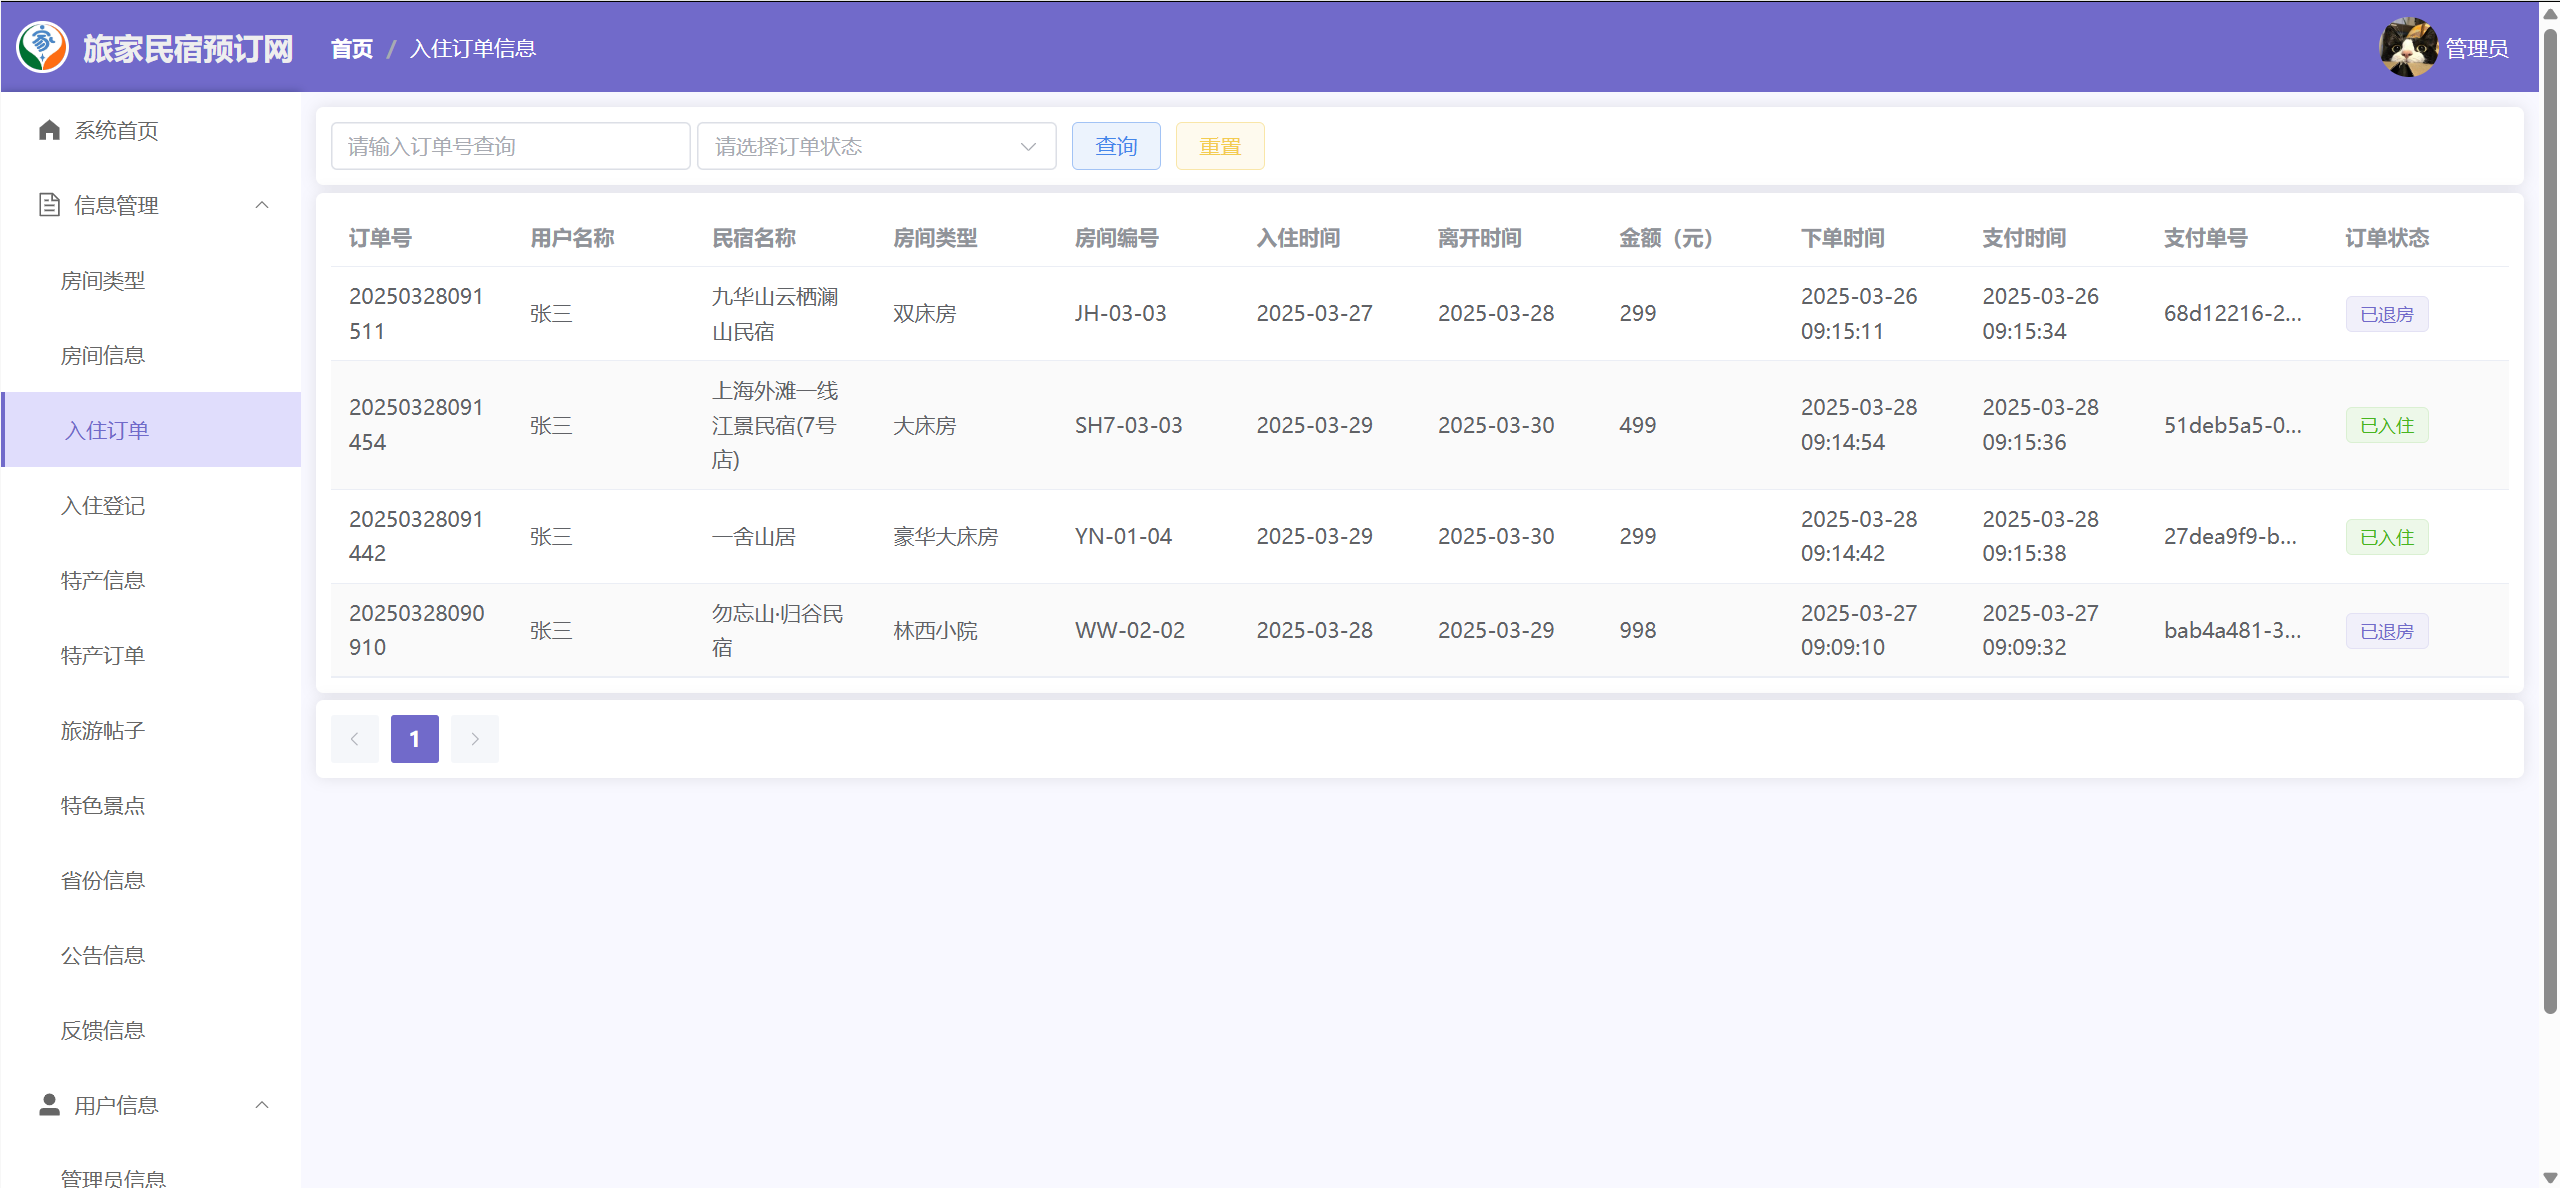
Task: Select 入住登记 menu item
Action: click(103, 506)
